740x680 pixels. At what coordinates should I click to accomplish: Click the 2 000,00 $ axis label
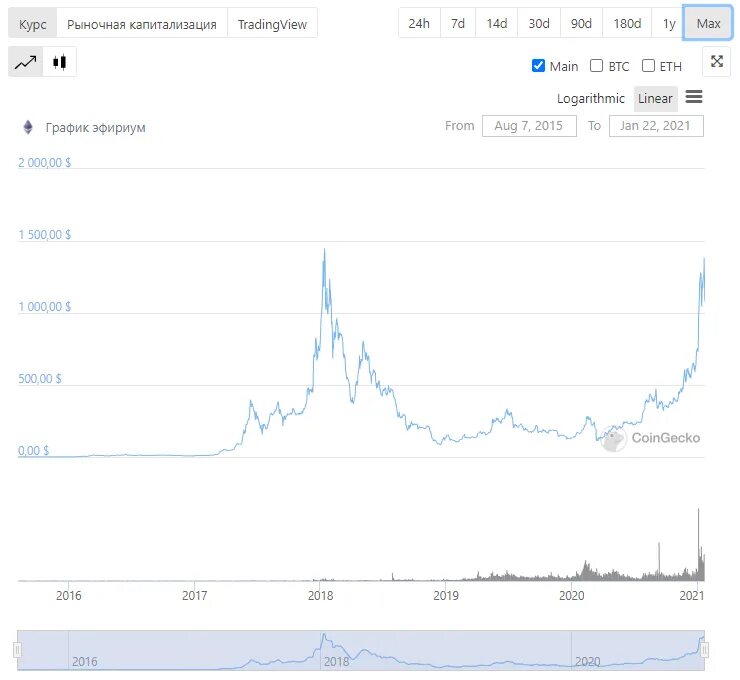pyautogui.click(x=44, y=163)
